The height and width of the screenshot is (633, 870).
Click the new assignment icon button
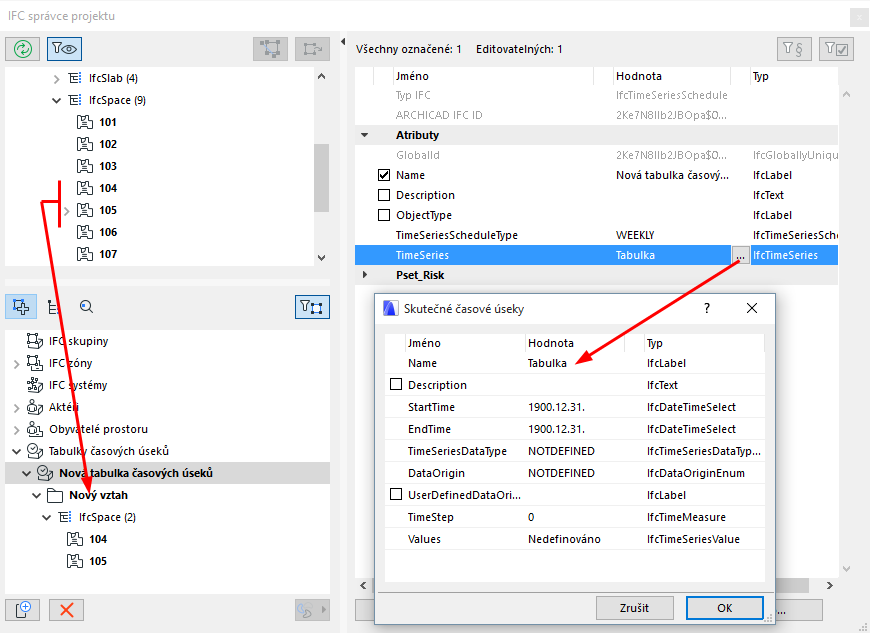tap(23, 610)
